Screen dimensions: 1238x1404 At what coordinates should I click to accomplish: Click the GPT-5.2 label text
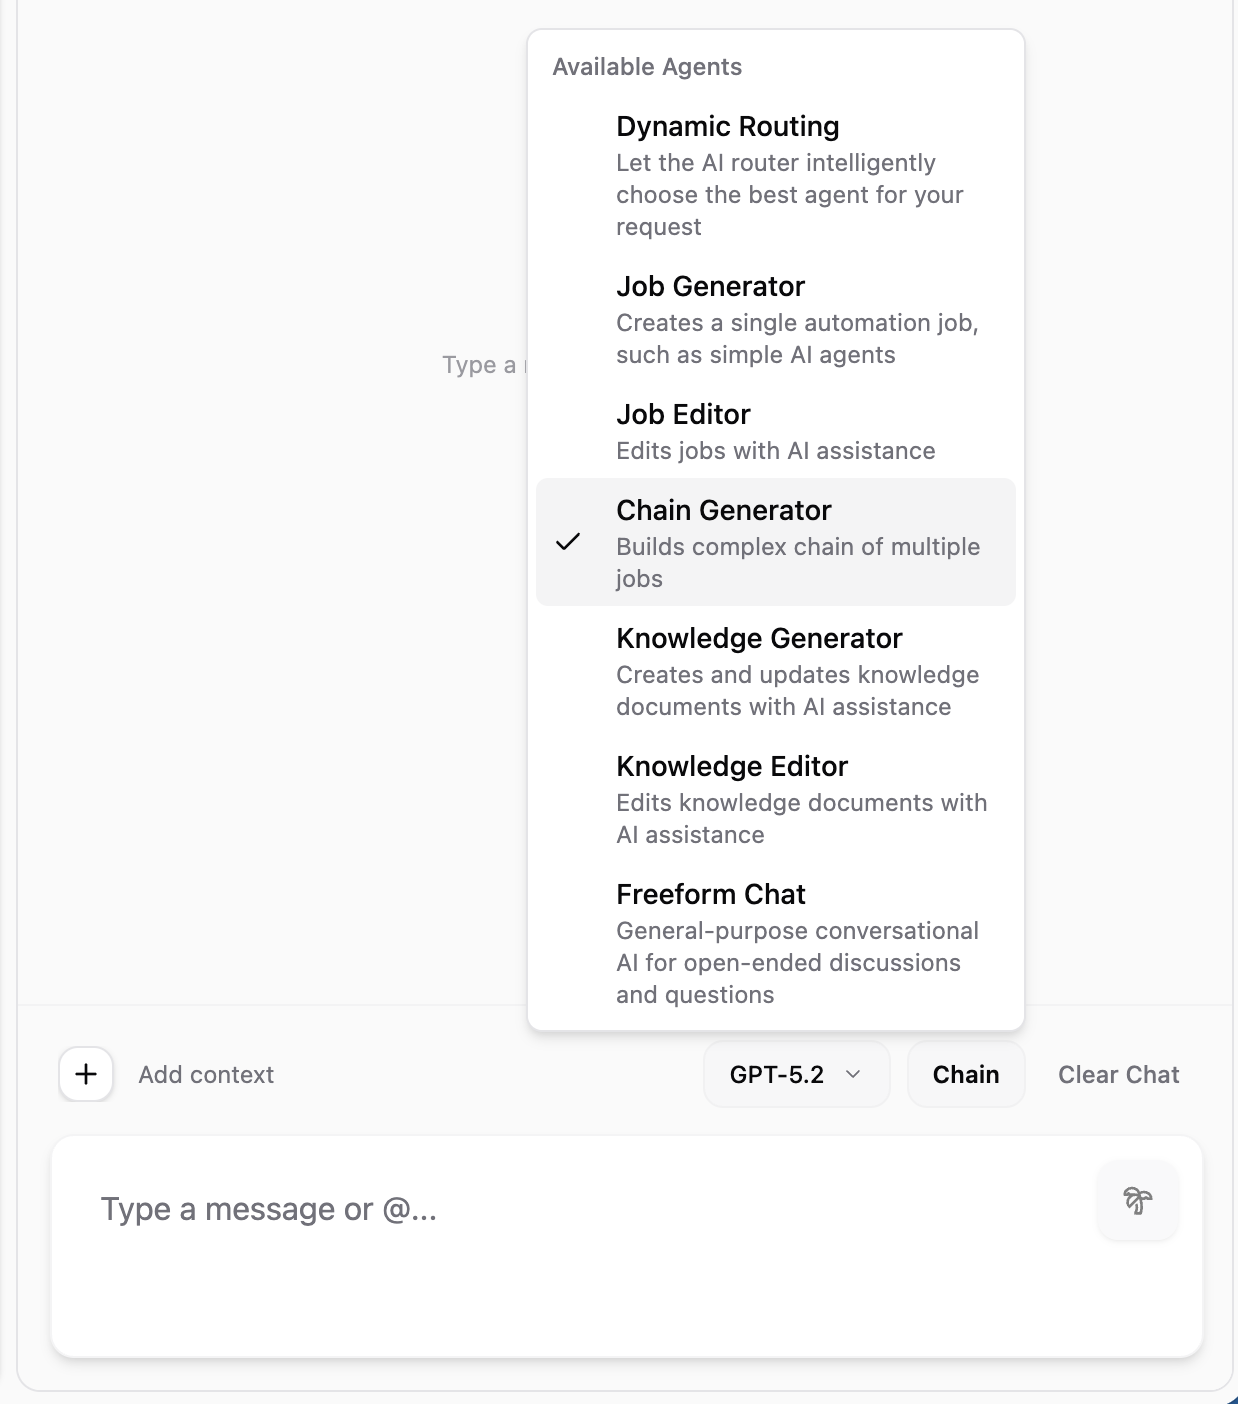pos(778,1074)
